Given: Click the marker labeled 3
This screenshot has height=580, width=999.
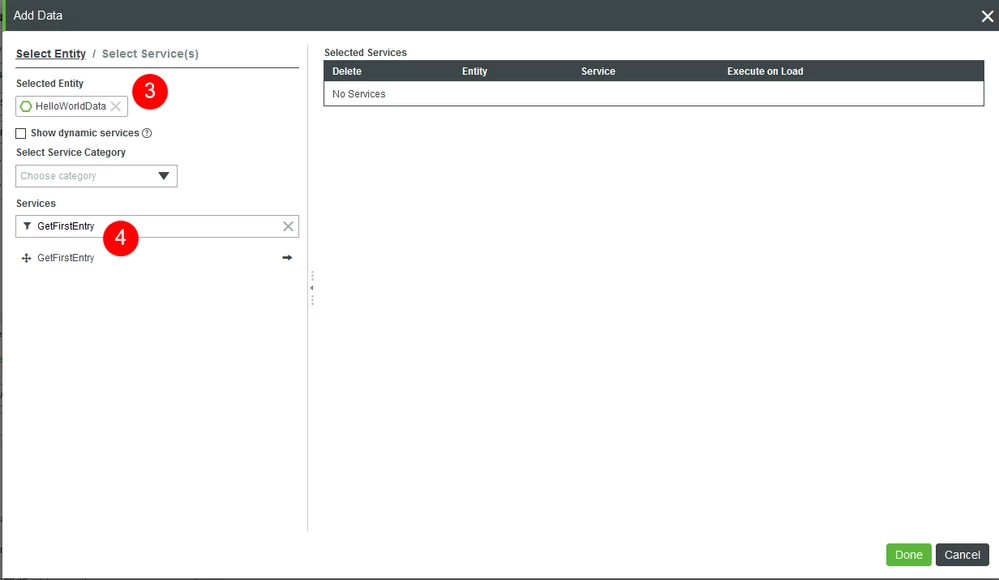Looking at the screenshot, I should pos(149,91).
